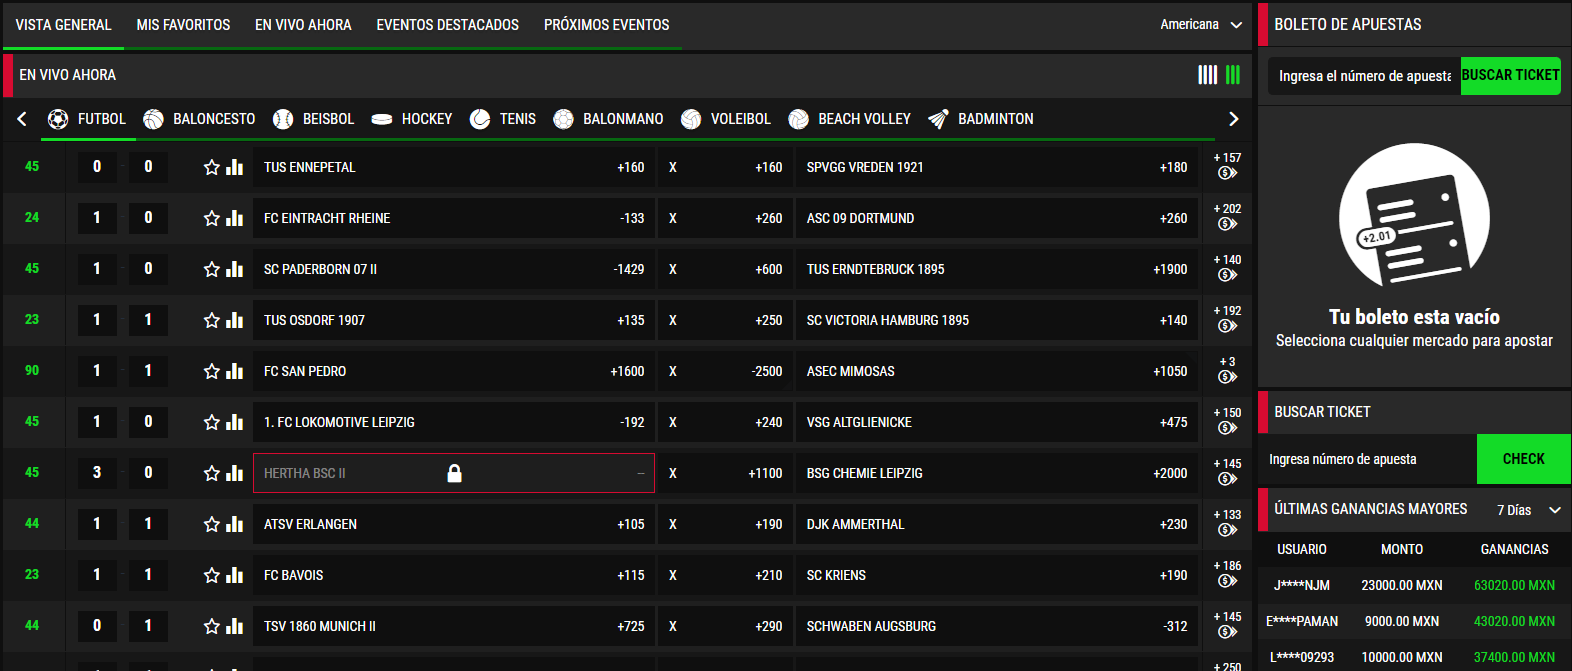Bet on draw X +260 Rheine match

point(725,218)
